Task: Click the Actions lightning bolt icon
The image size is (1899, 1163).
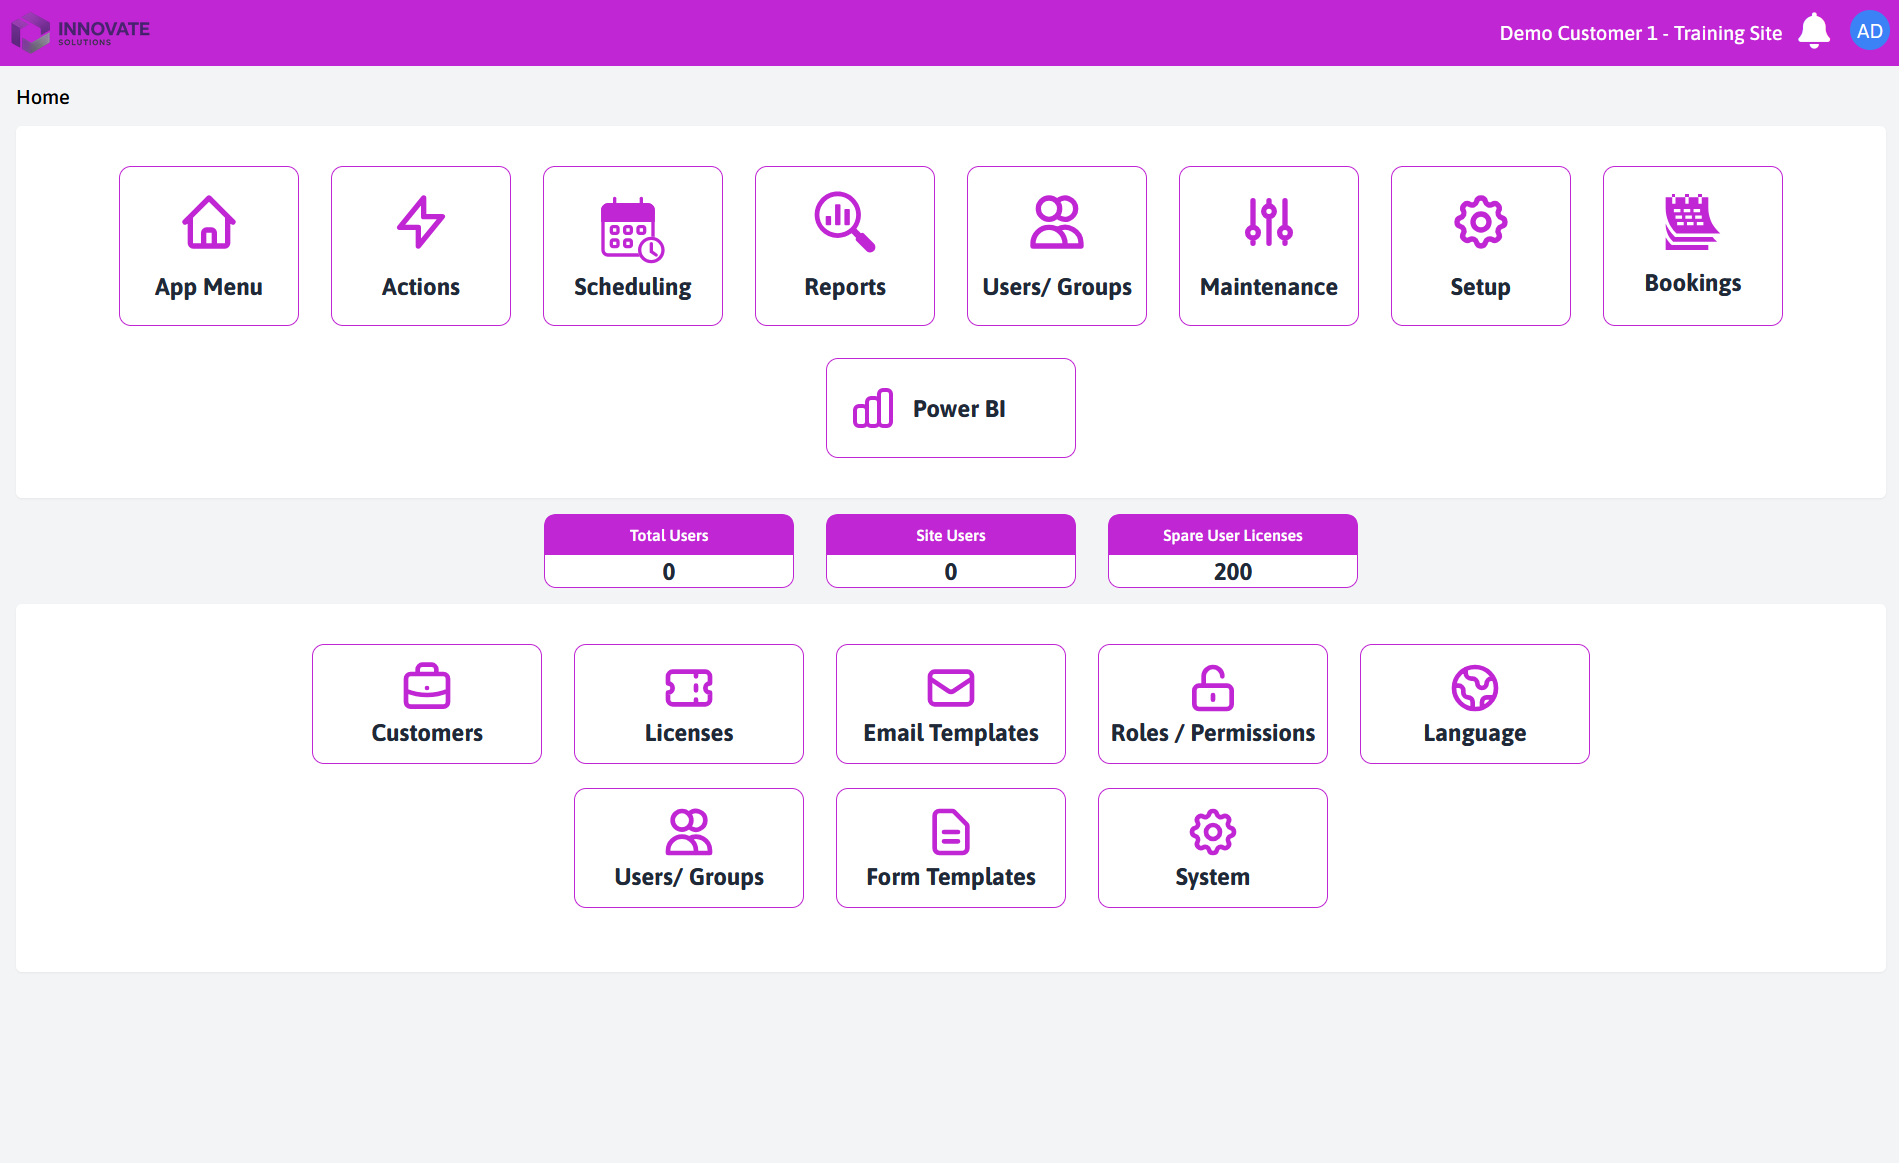Action: 420,222
